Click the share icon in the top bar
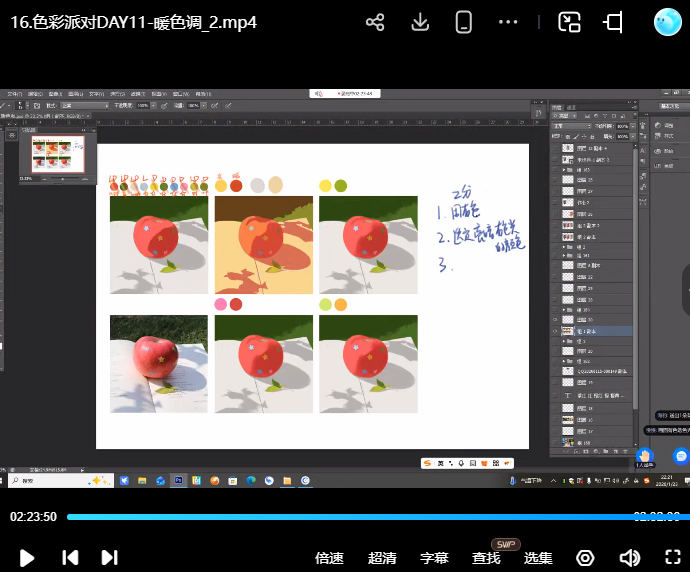 (375, 22)
